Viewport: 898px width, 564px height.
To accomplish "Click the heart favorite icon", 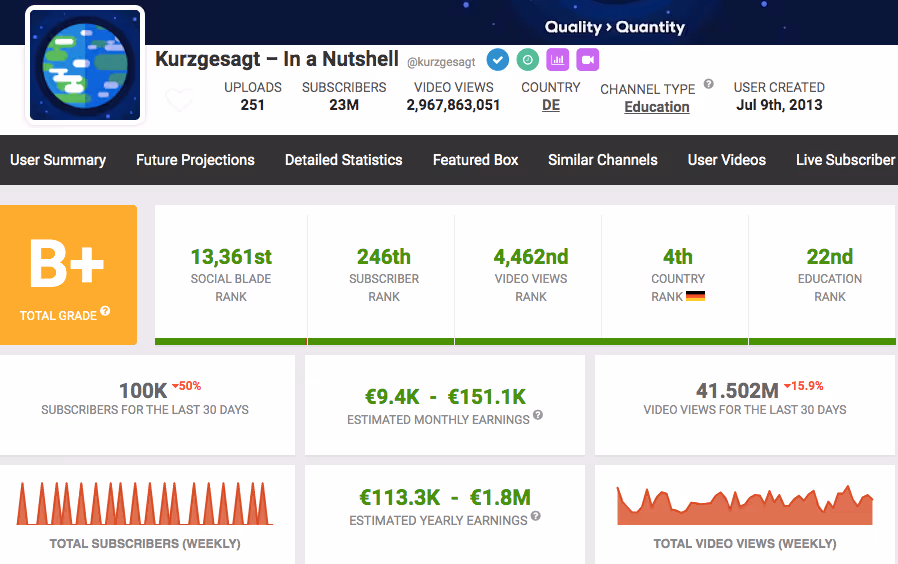I will pos(179,100).
